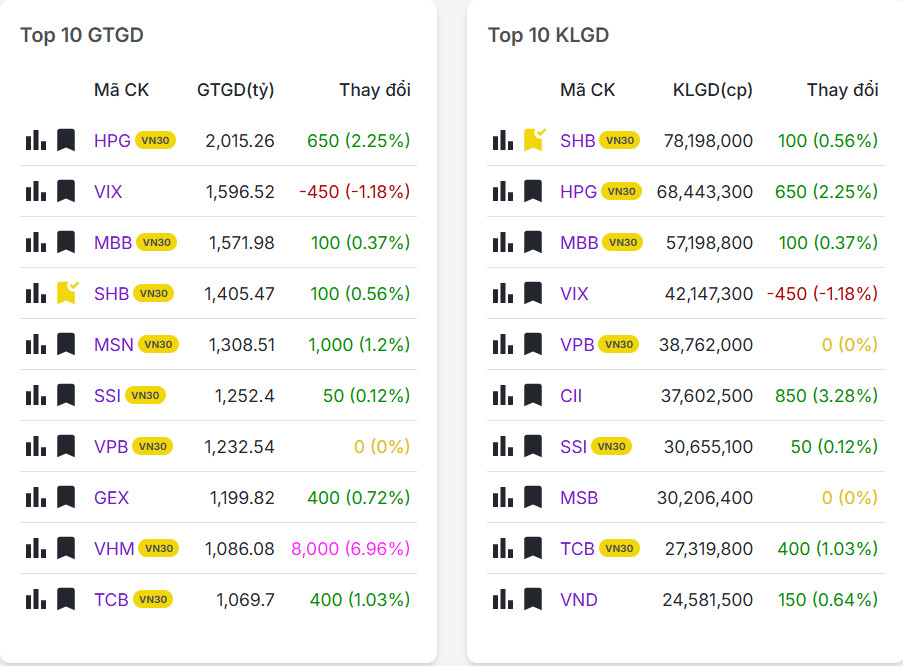The width and height of the screenshot is (903, 666).
Task: Bookmark TCB in Top 10 GTGD list
Action: tap(66, 599)
